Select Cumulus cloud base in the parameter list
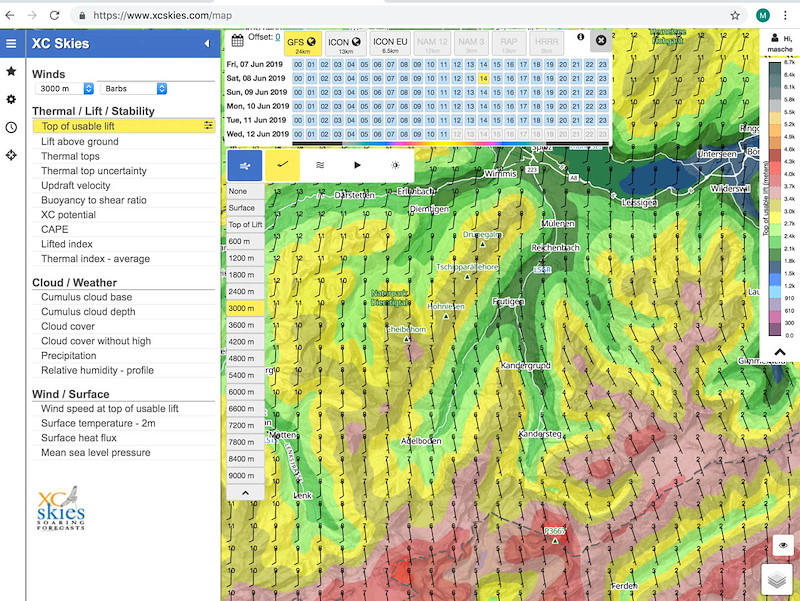The image size is (800, 601). coord(86,297)
